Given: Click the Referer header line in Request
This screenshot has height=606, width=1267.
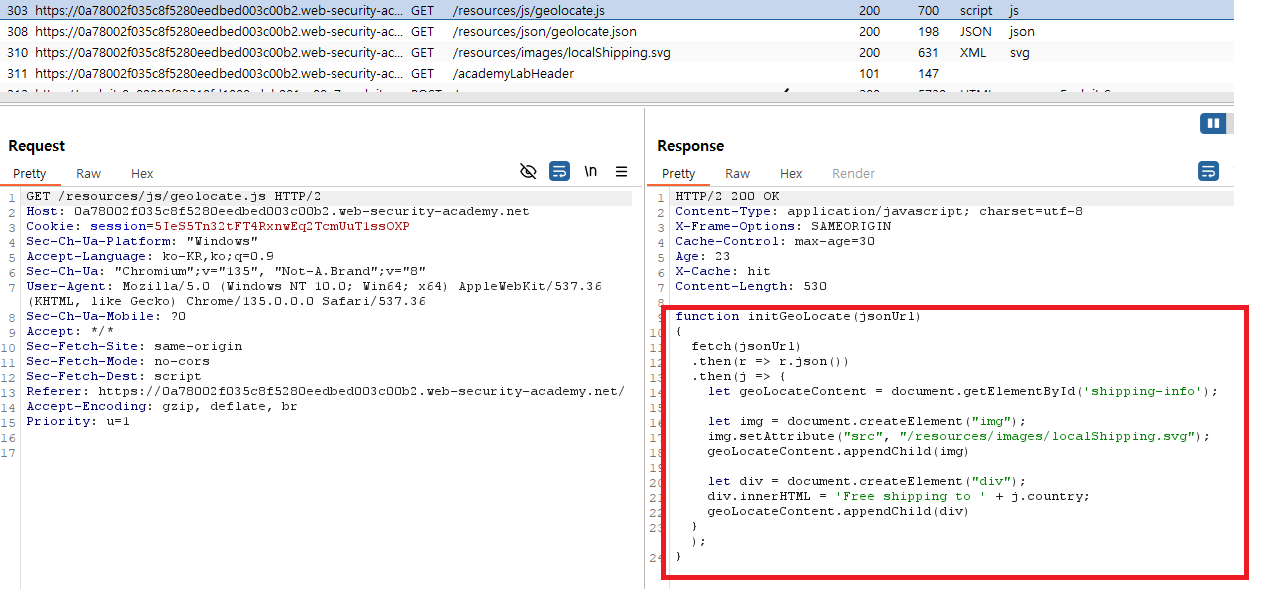Looking at the screenshot, I should pos(325,391).
